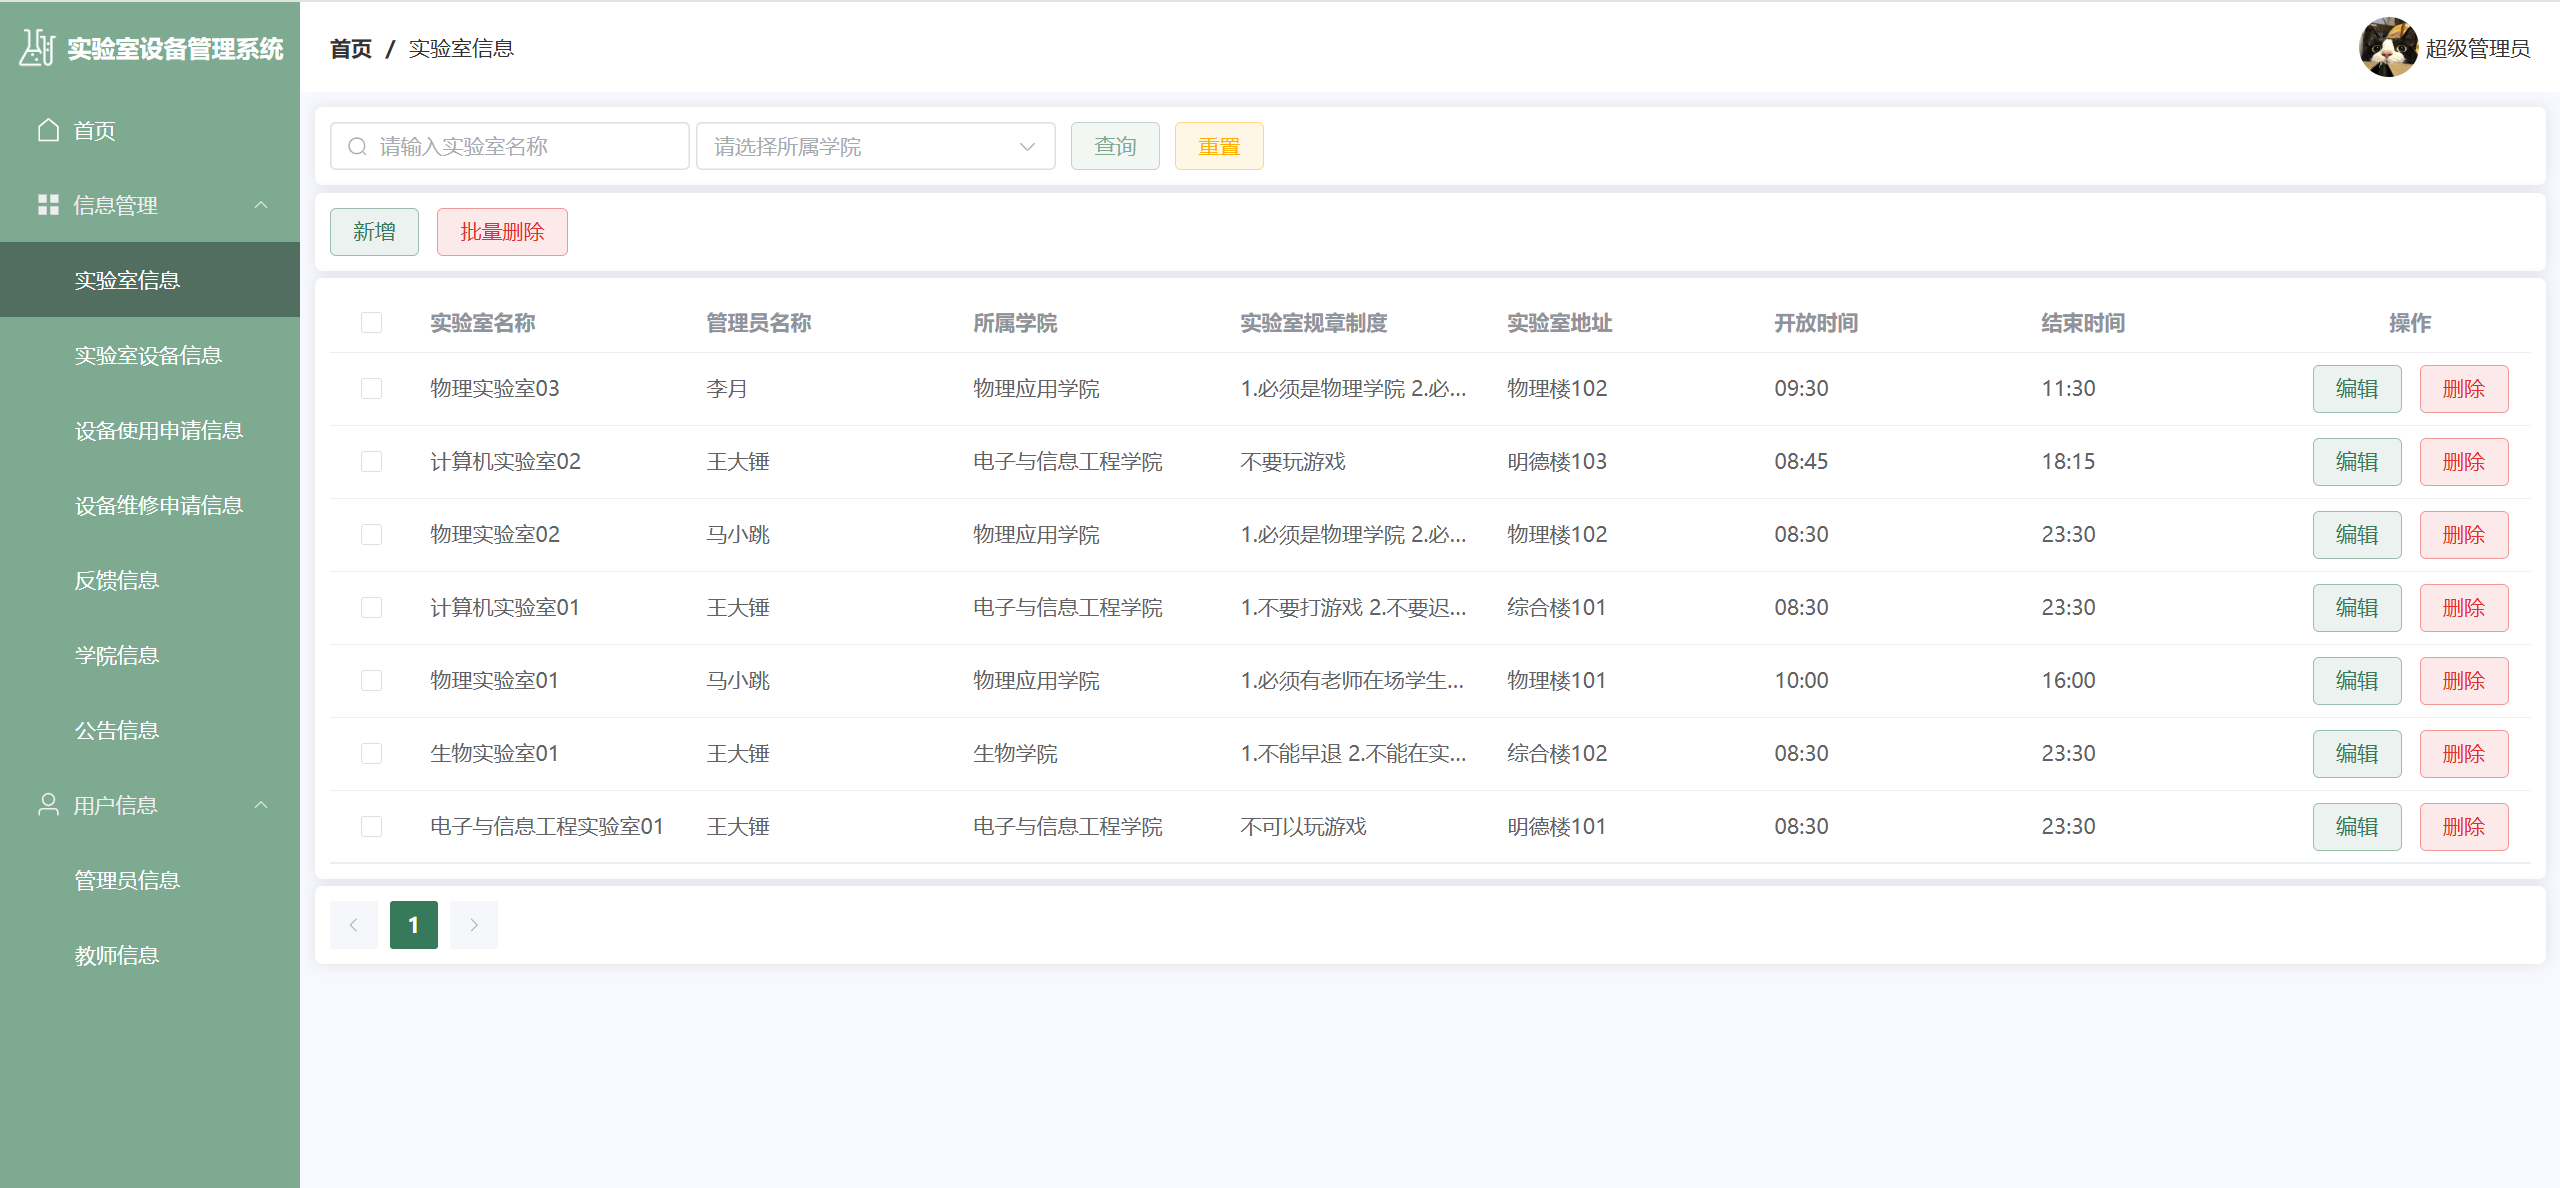The width and height of the screenshot is (2560, 1188).
Task: Check the 物理实验室03 row checkbox
Action: pyautogui.click(x=372, y=388)
